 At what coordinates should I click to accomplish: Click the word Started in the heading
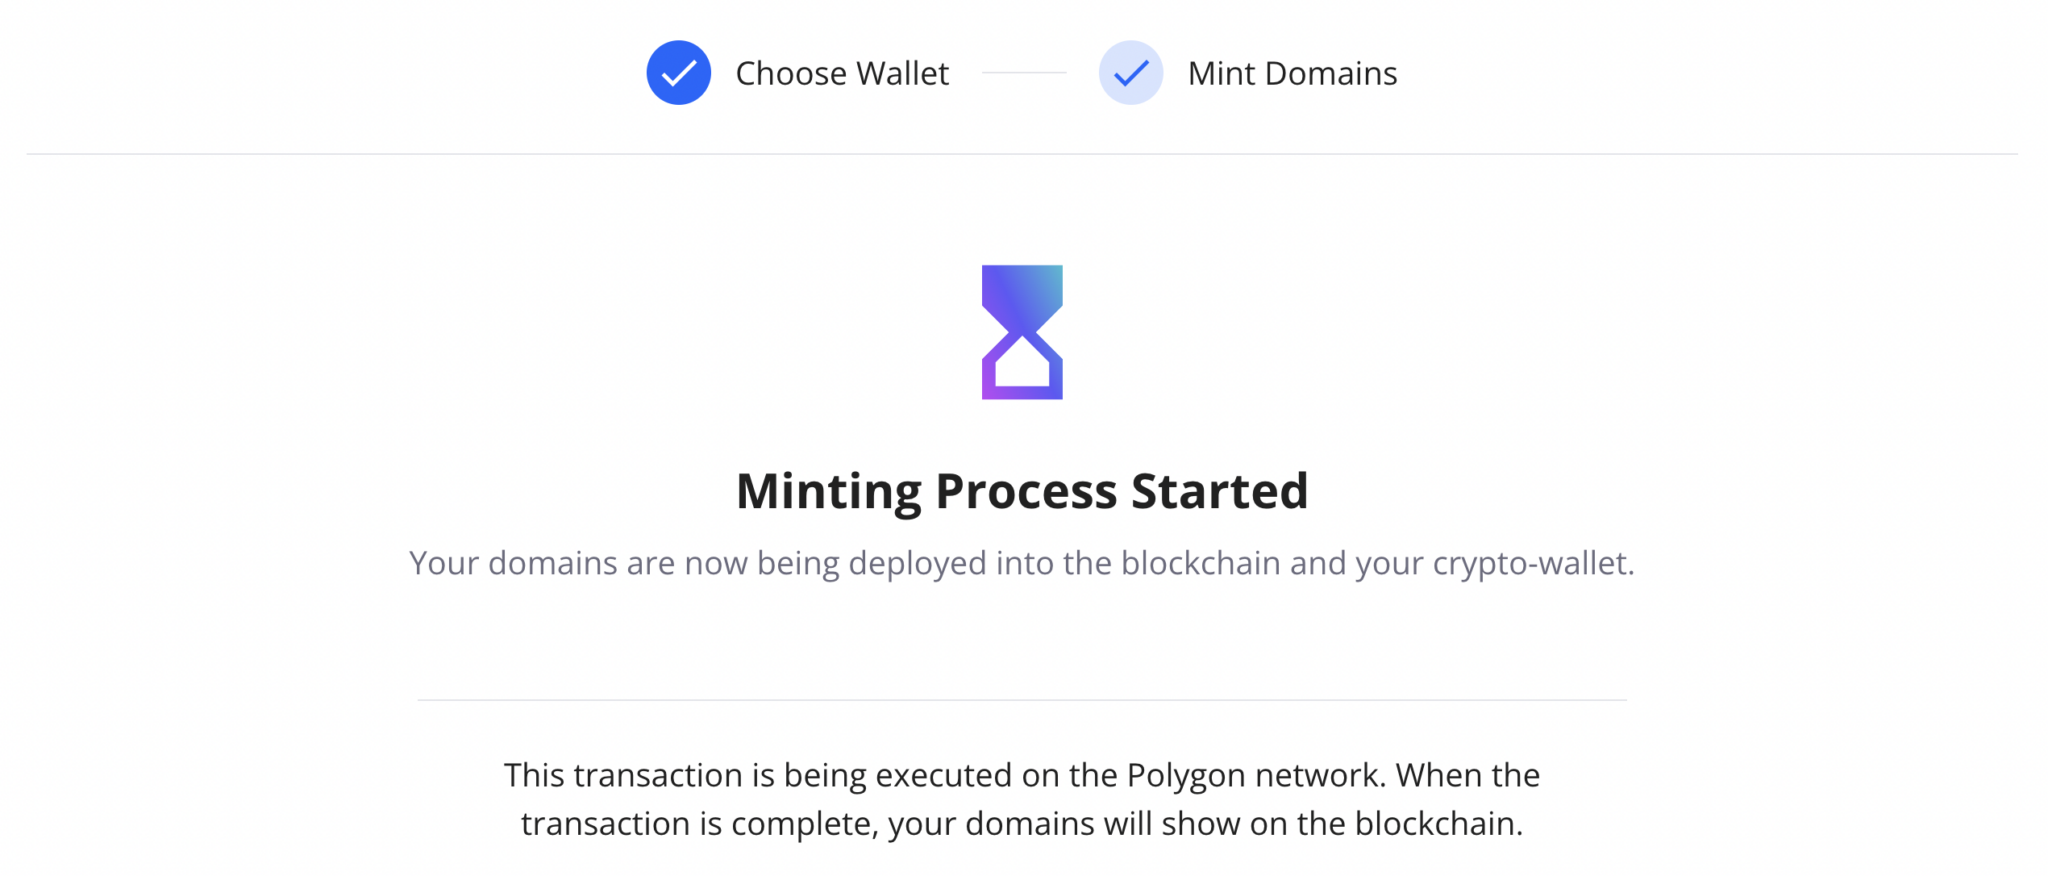(1219, 492)
